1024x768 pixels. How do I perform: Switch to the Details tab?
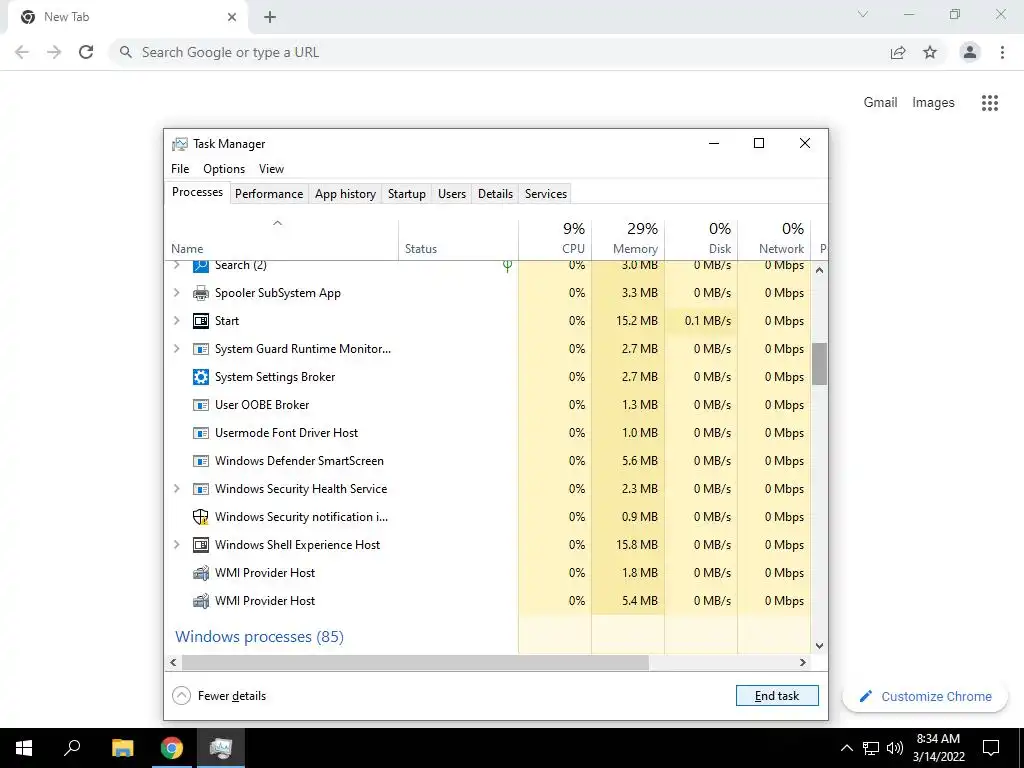coord(495,194)
